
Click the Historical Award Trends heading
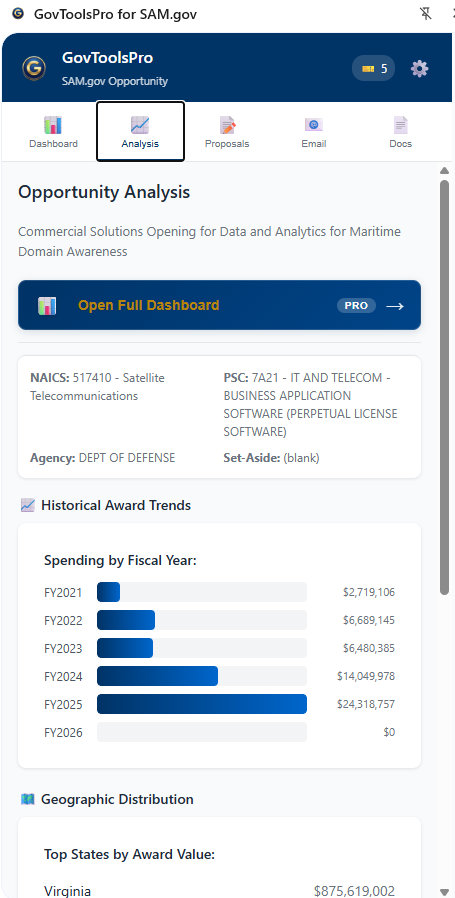point(116,505)
